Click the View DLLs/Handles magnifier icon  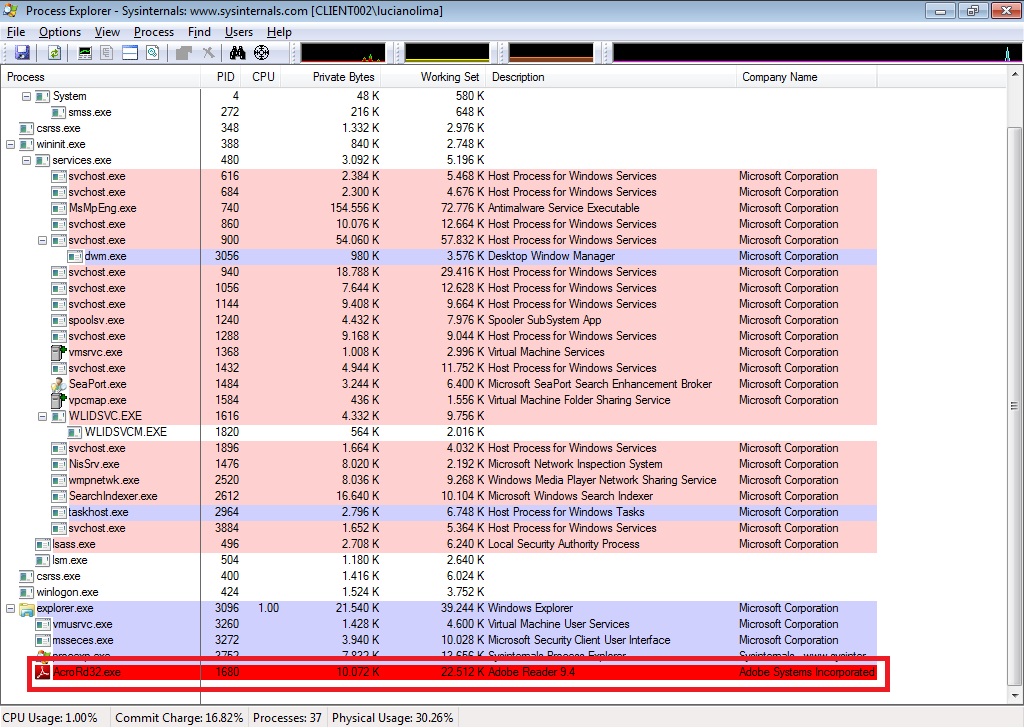click(153, 53)
